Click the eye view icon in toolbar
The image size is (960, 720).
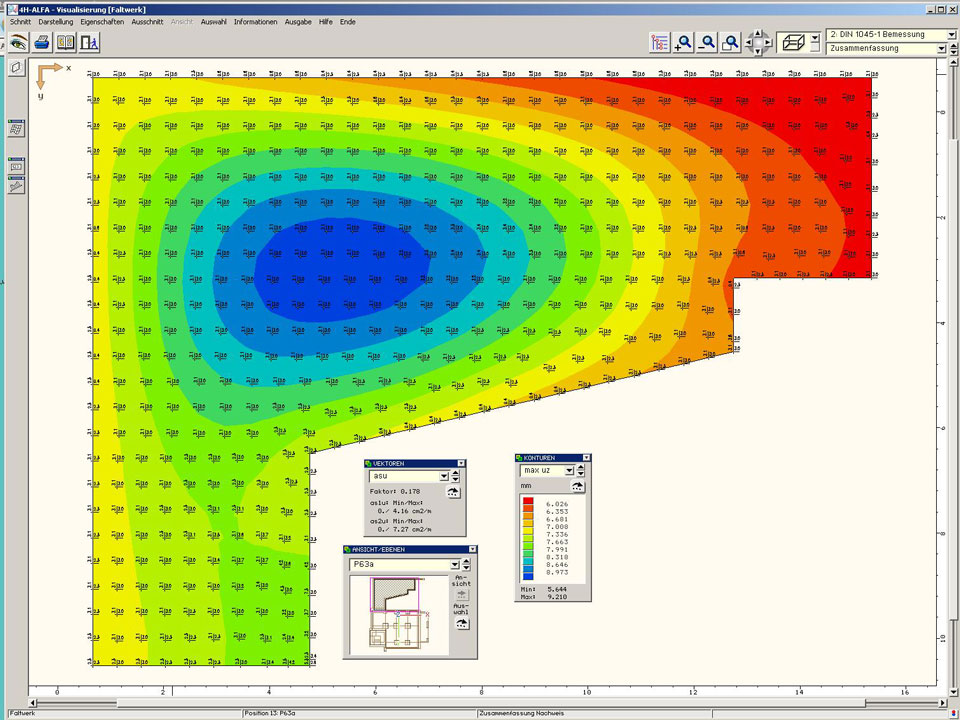[x=17, y=42]
